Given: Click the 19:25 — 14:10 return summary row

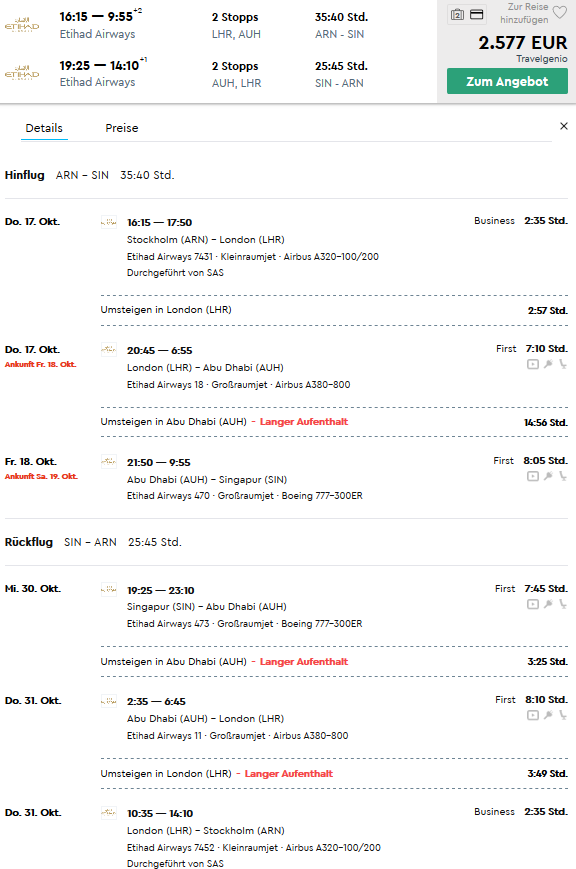Looking at the screenshot, I should pyautogui.click(x=218, y=74).
